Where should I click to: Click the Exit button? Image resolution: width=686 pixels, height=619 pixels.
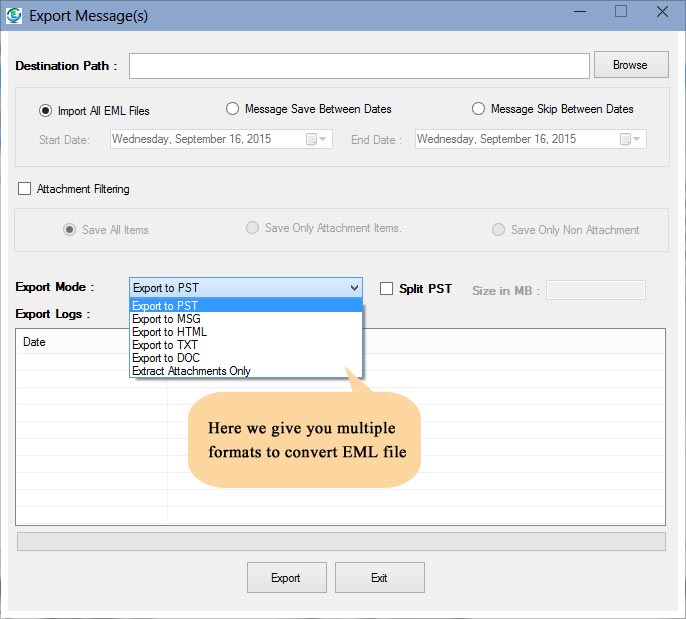pos(379,578)
